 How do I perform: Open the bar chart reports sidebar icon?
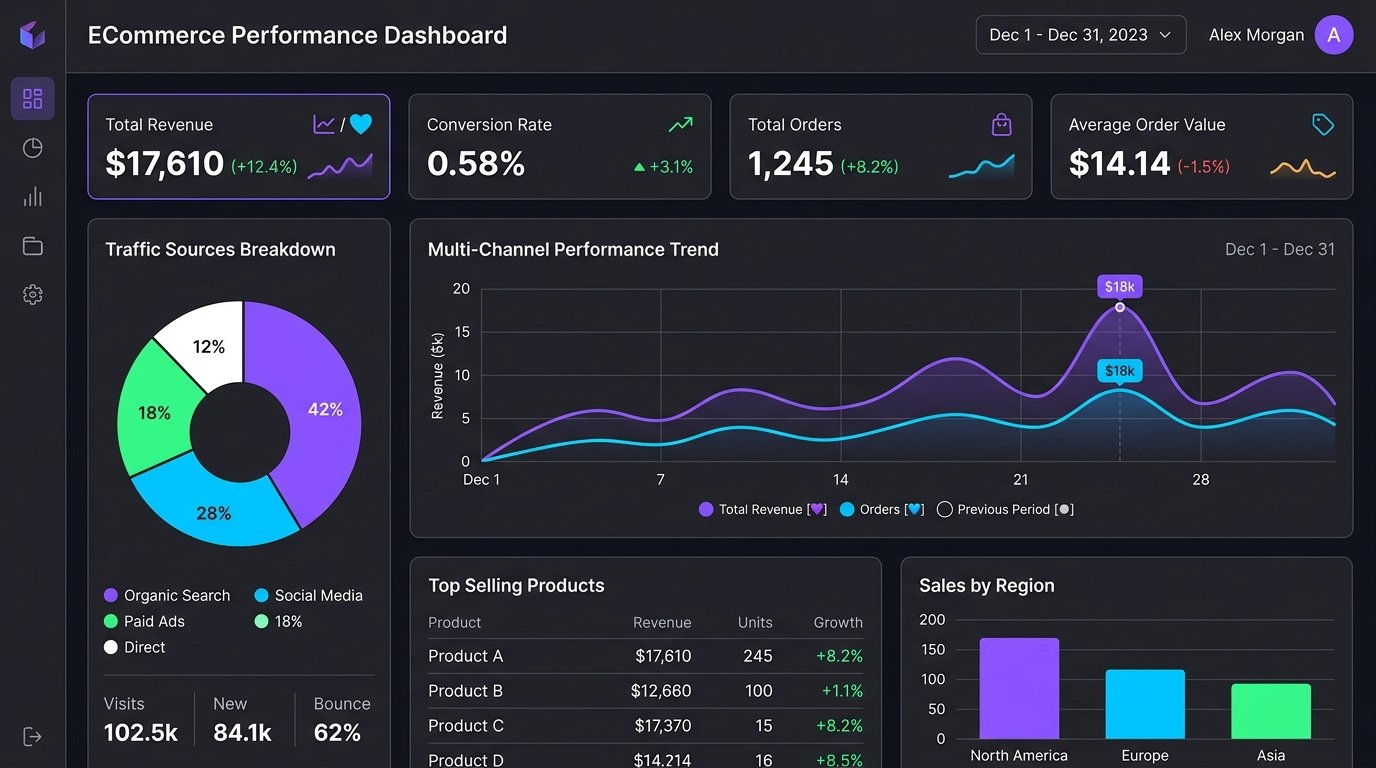tap(33, 196)
